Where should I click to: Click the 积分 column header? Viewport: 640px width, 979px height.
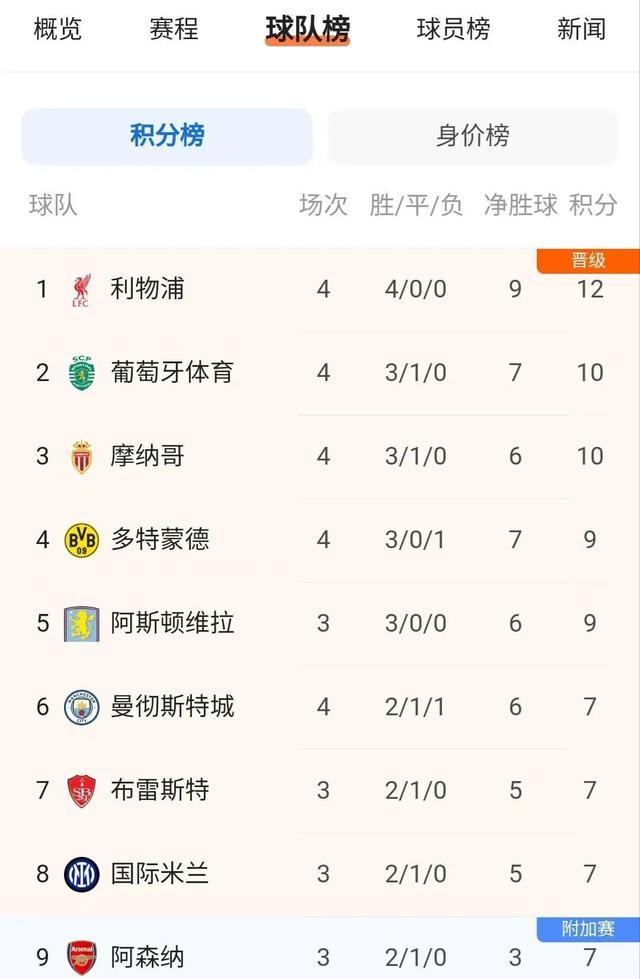[592, 205]
